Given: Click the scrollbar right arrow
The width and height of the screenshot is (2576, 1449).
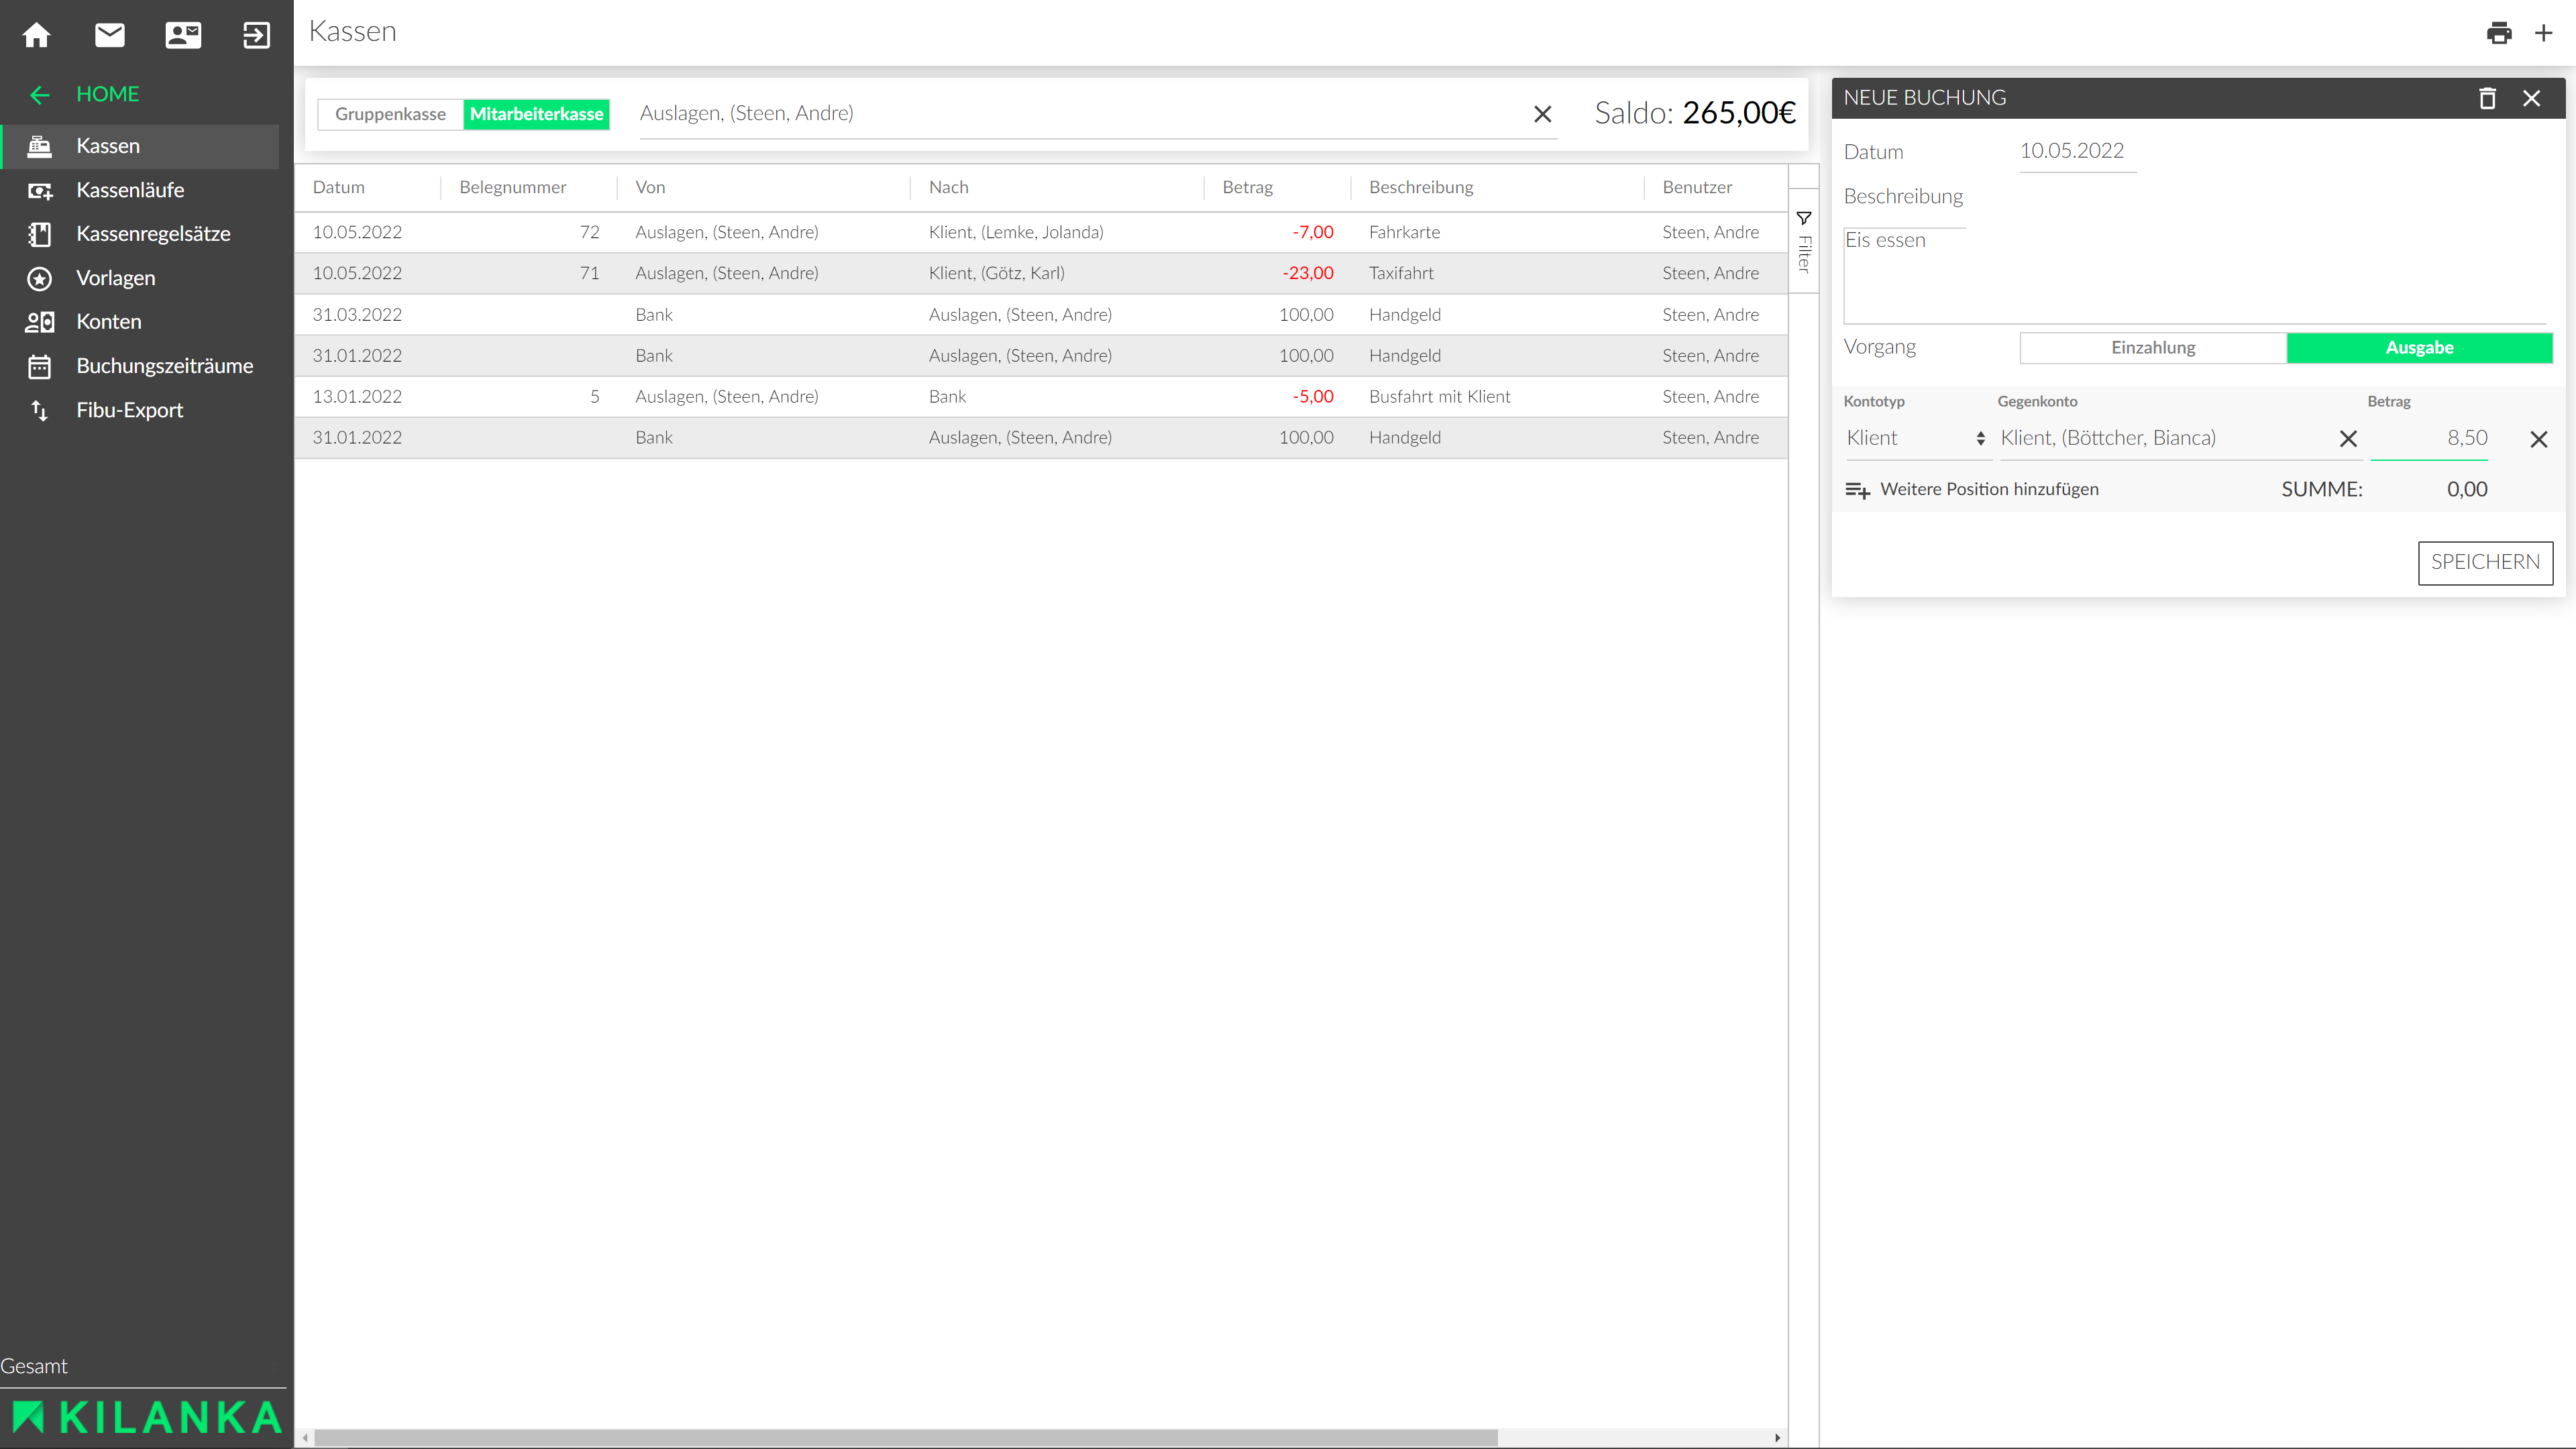Looking at the screenshot, I should coord(1777,1438).
